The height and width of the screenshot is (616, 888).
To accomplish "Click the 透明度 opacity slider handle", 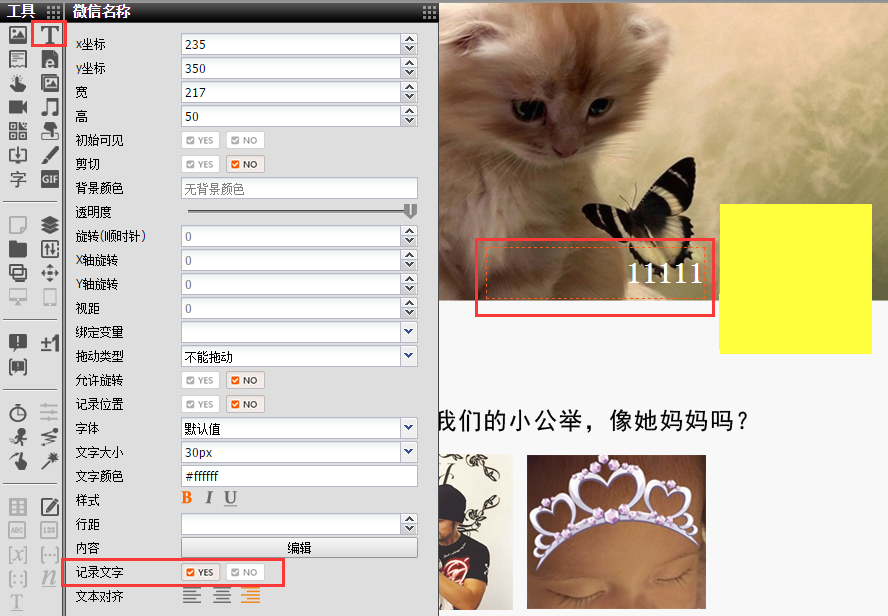I will 411,212.
